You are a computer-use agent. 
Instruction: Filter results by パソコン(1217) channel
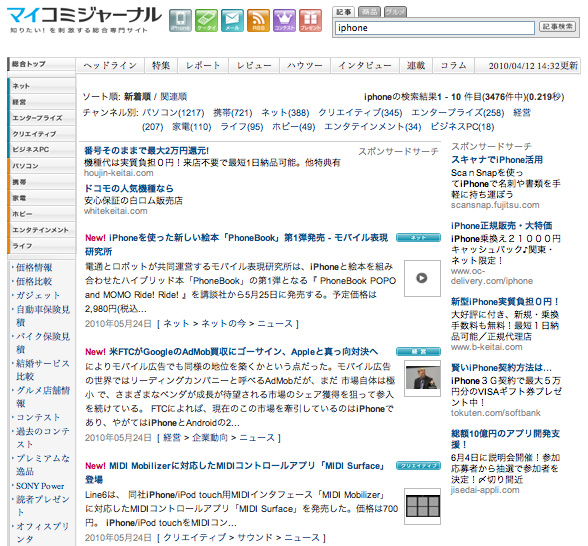pyautogui.click(x=173, y=112)
